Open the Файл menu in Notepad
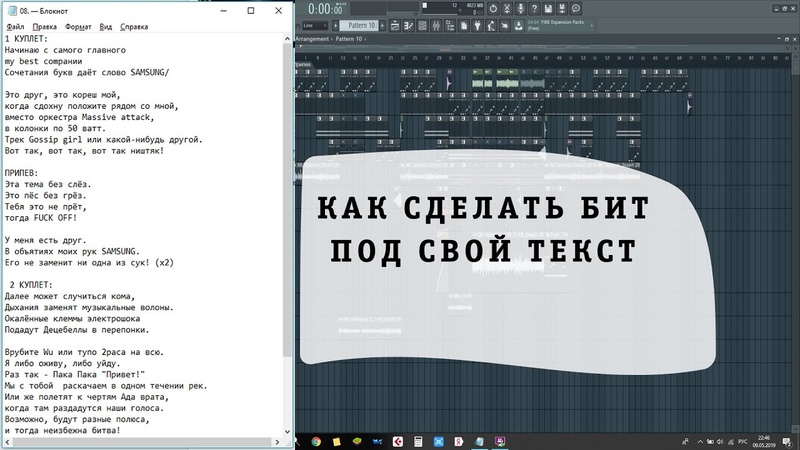Image resolution: width=800 pixels, height=450 pixels. [x=16, y=27]
